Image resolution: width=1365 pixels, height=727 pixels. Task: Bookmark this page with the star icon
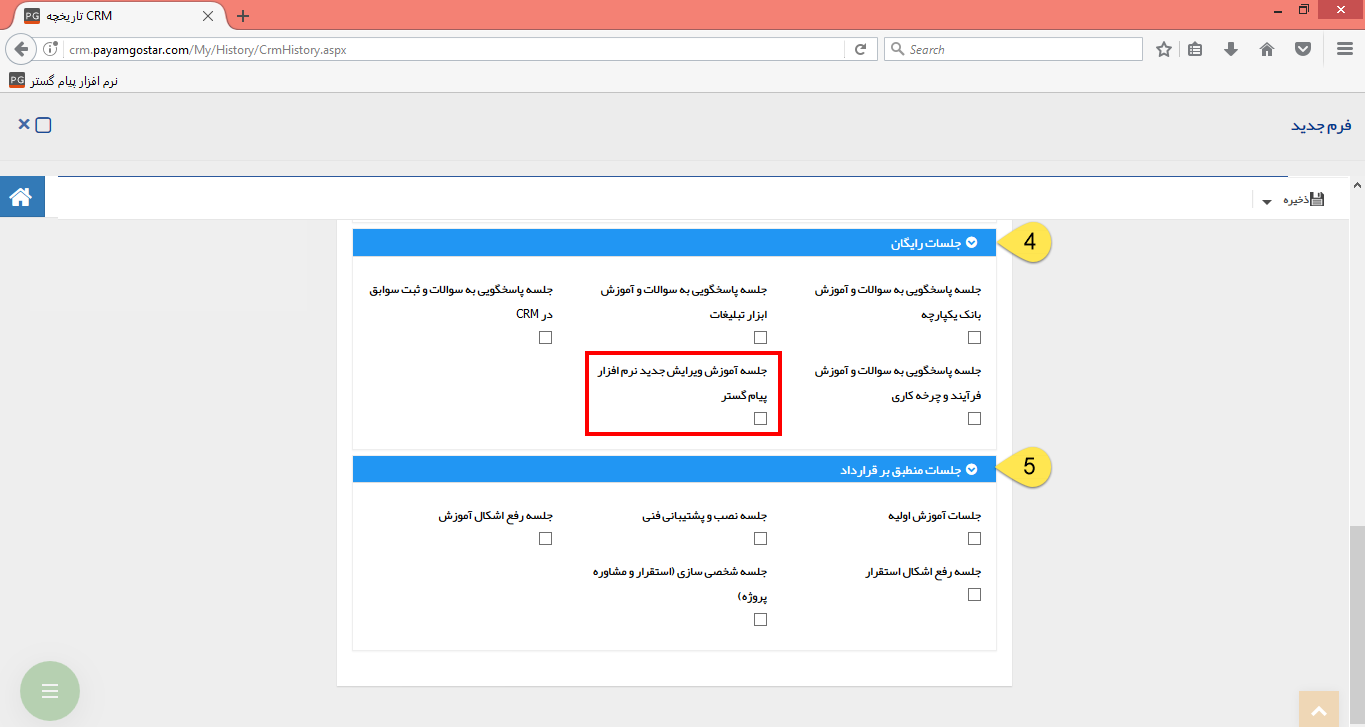tap(1164, 49)
